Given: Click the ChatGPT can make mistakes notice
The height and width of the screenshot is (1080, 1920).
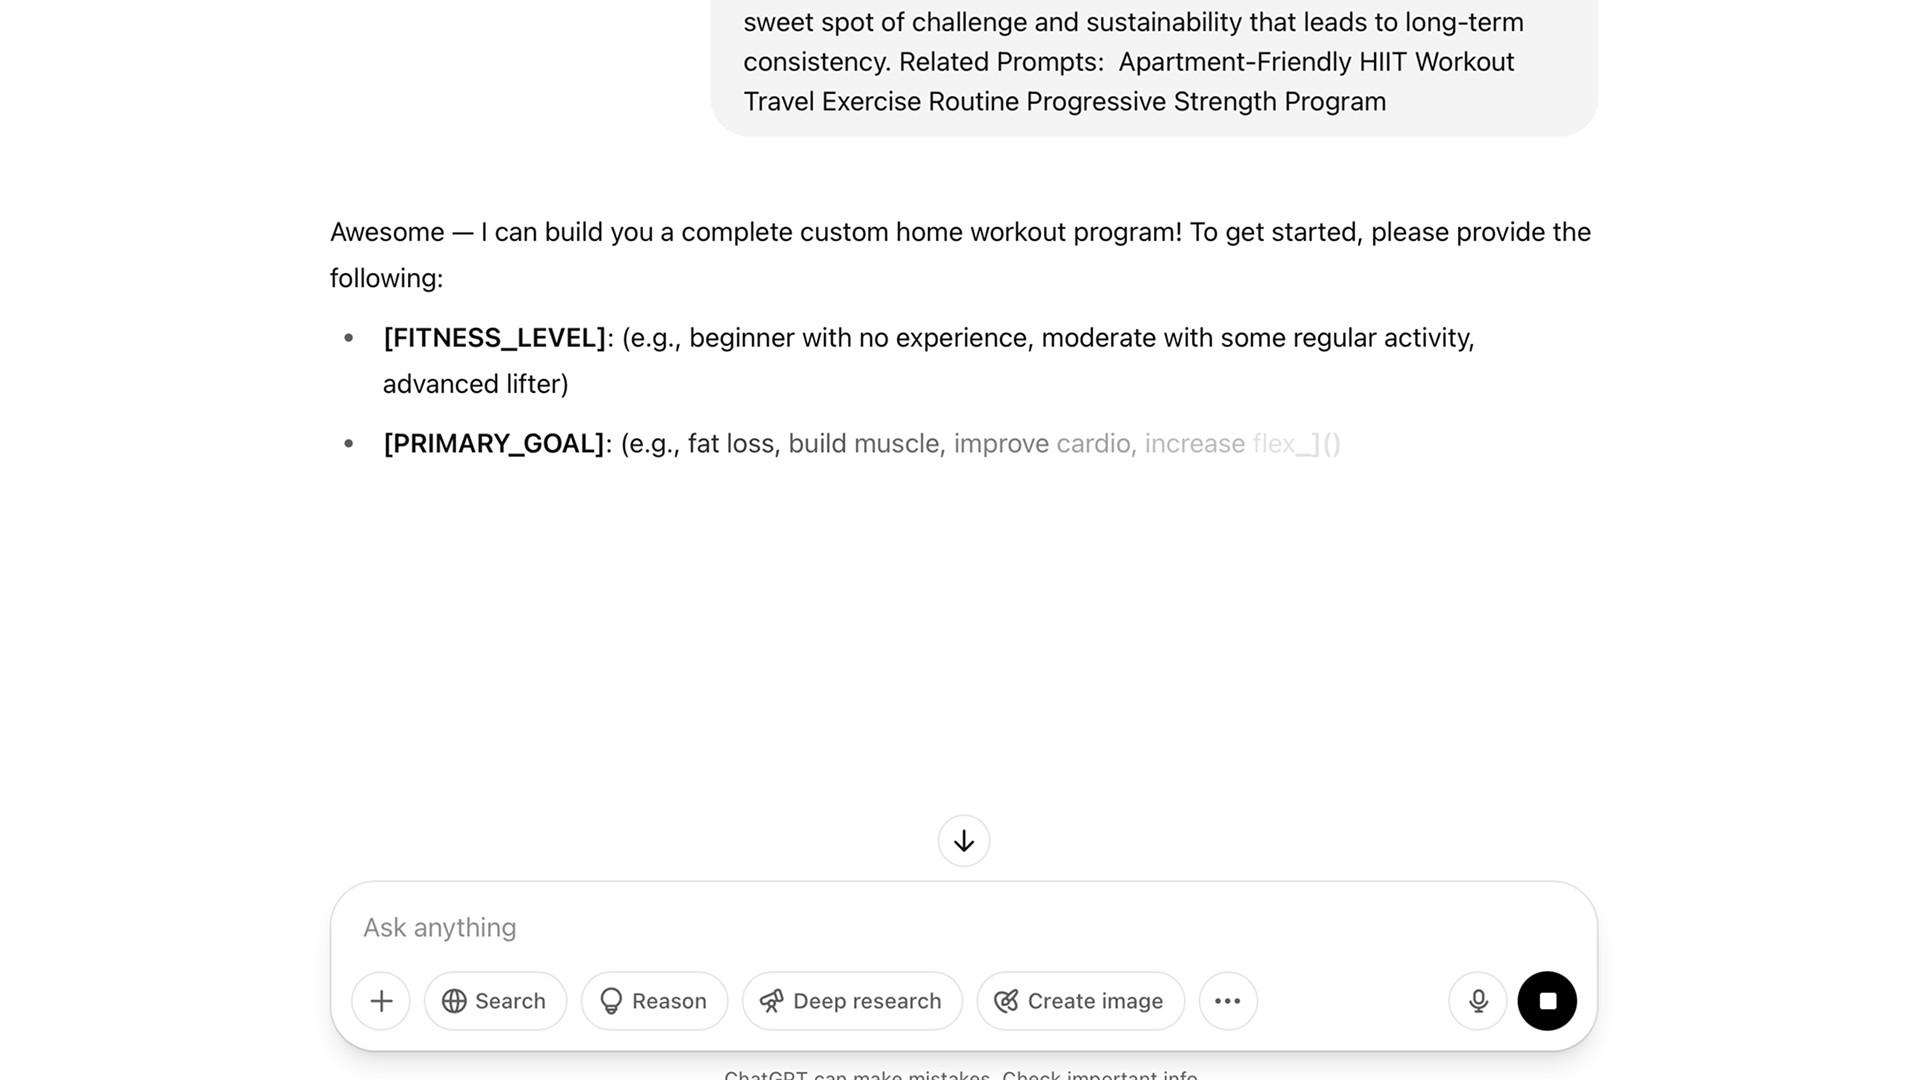Looking at the screenshot, I should click(960, 1075).
